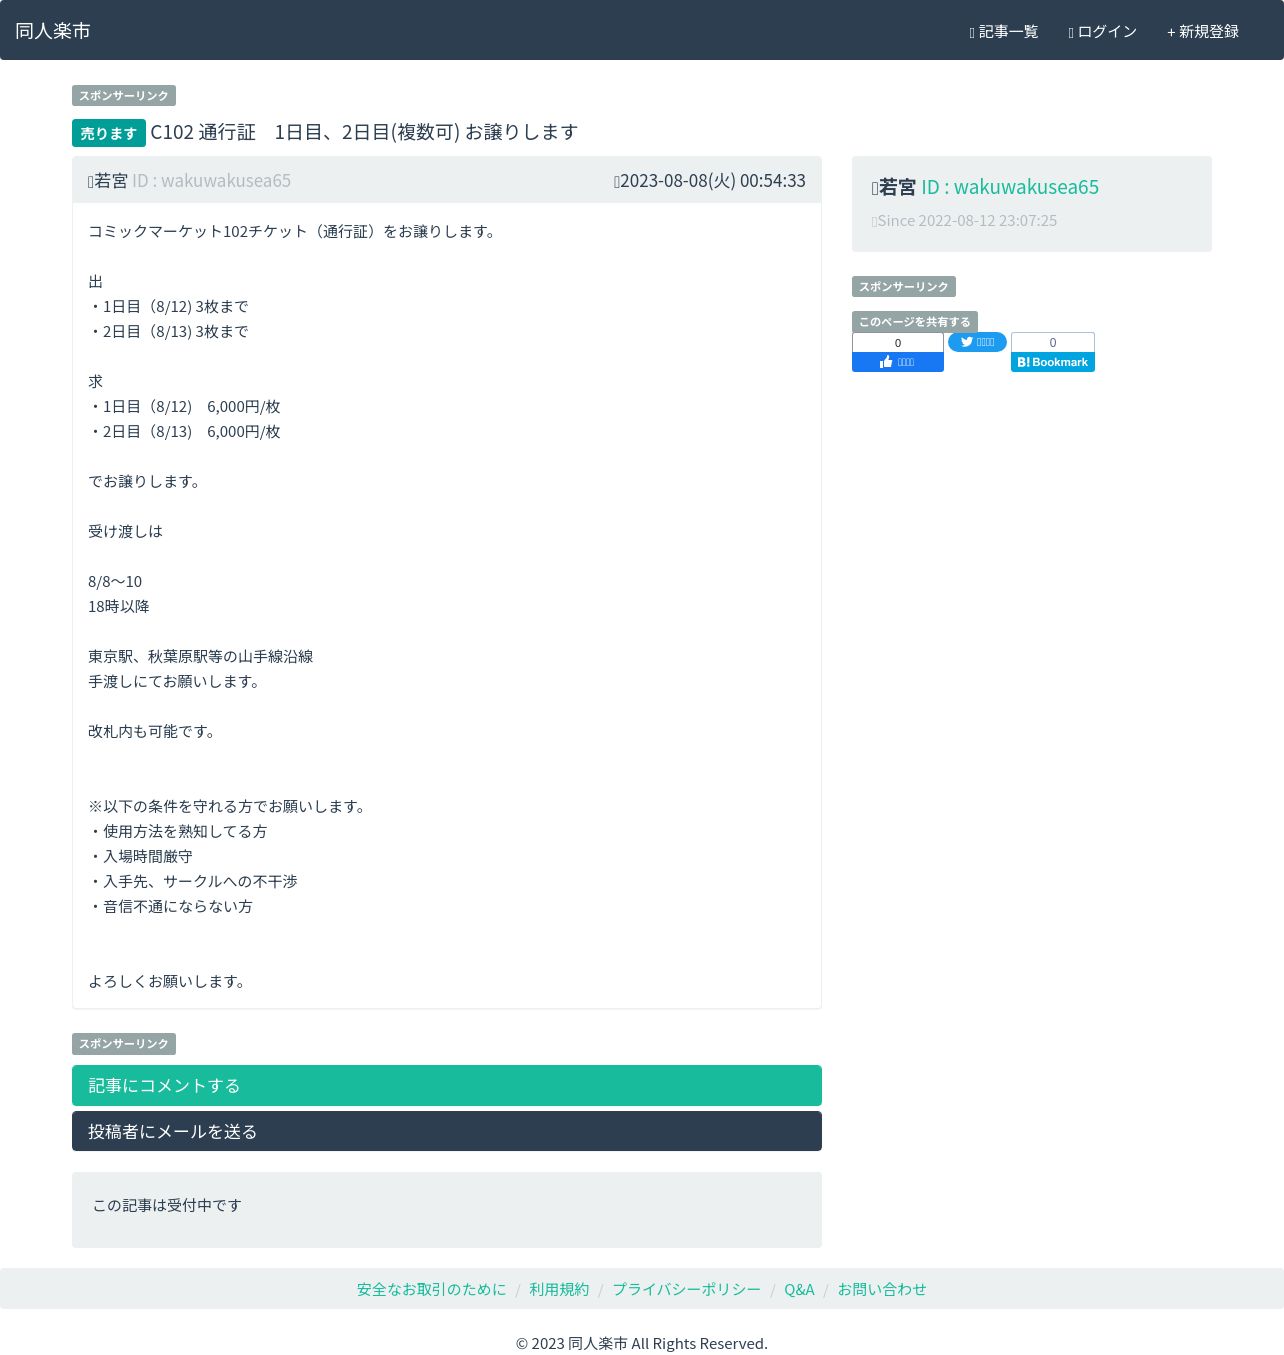This screenshot has width=1284, height=1355.
Task: Open 利用規約 footer link
Action: (559, 1289)
